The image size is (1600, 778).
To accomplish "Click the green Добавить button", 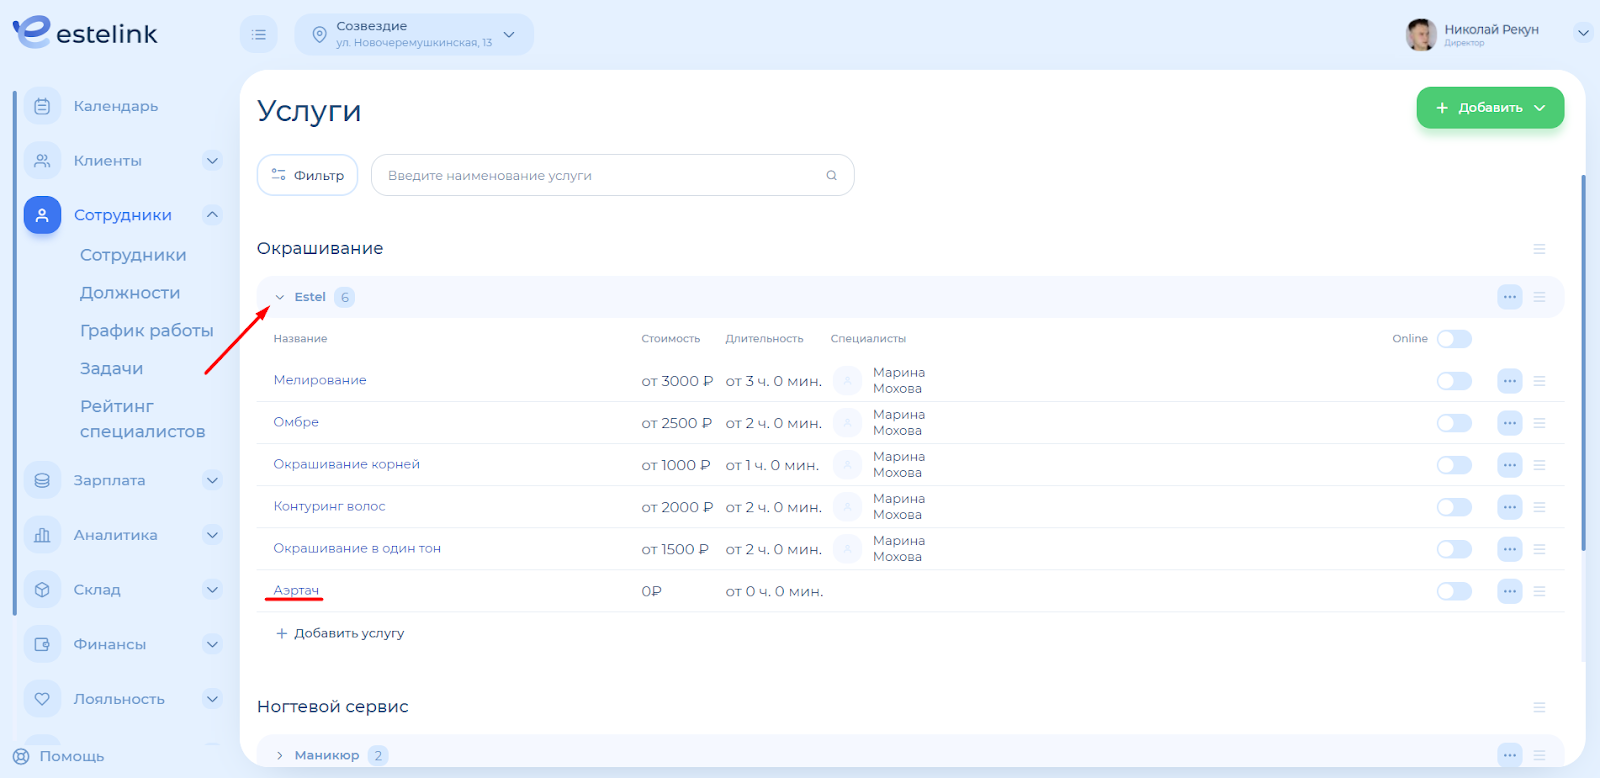I will point(1489,108).
